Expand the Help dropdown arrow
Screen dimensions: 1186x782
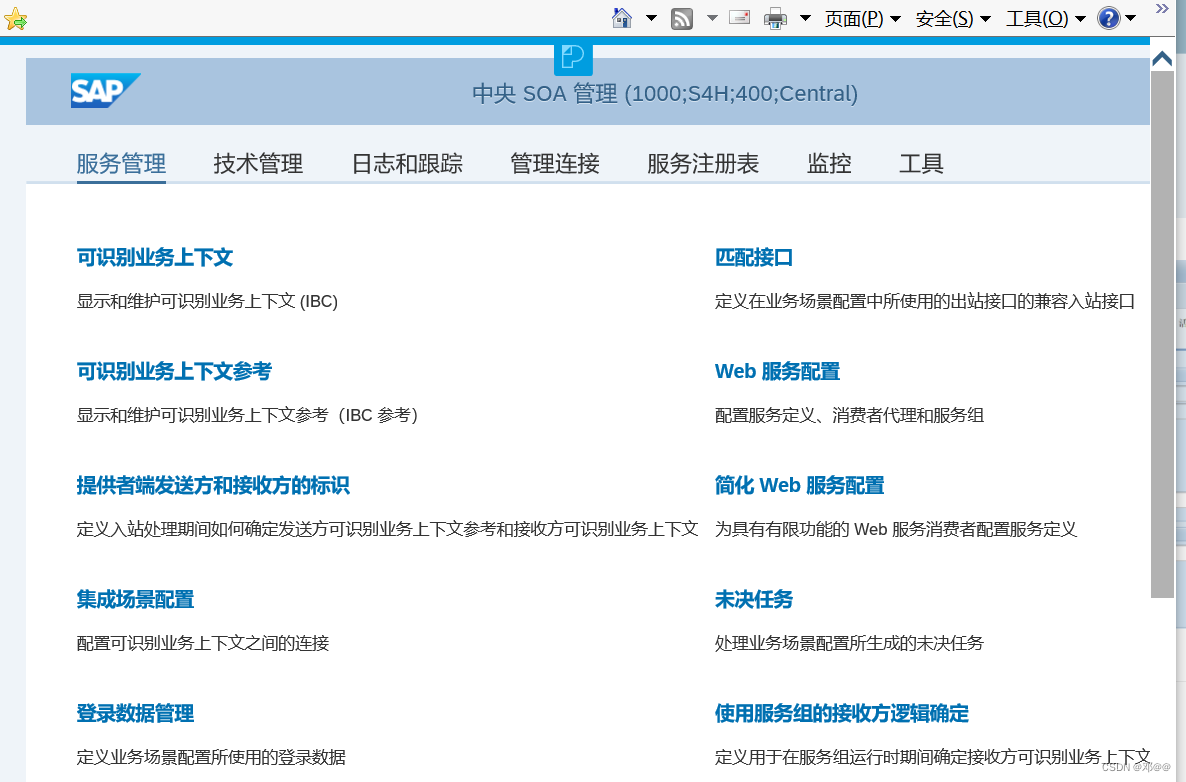click(1131, 18)
